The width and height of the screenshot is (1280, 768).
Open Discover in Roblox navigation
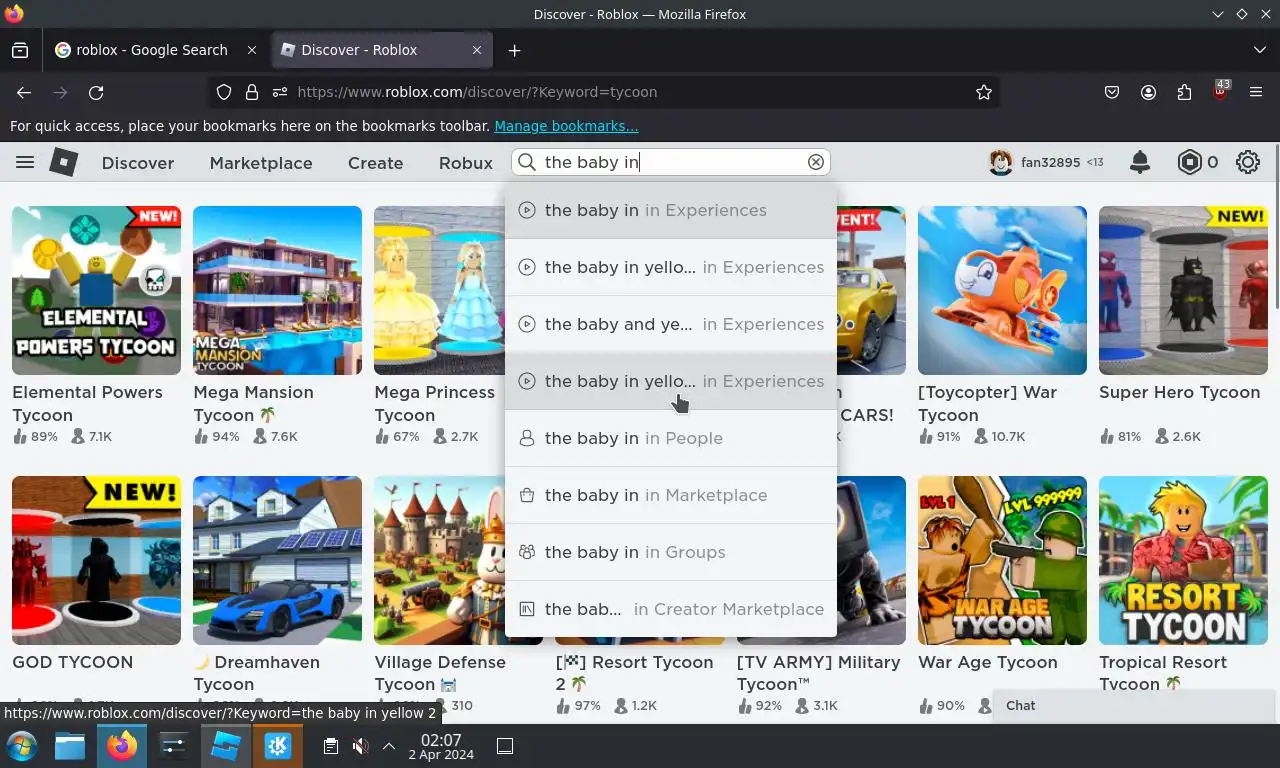138,163
